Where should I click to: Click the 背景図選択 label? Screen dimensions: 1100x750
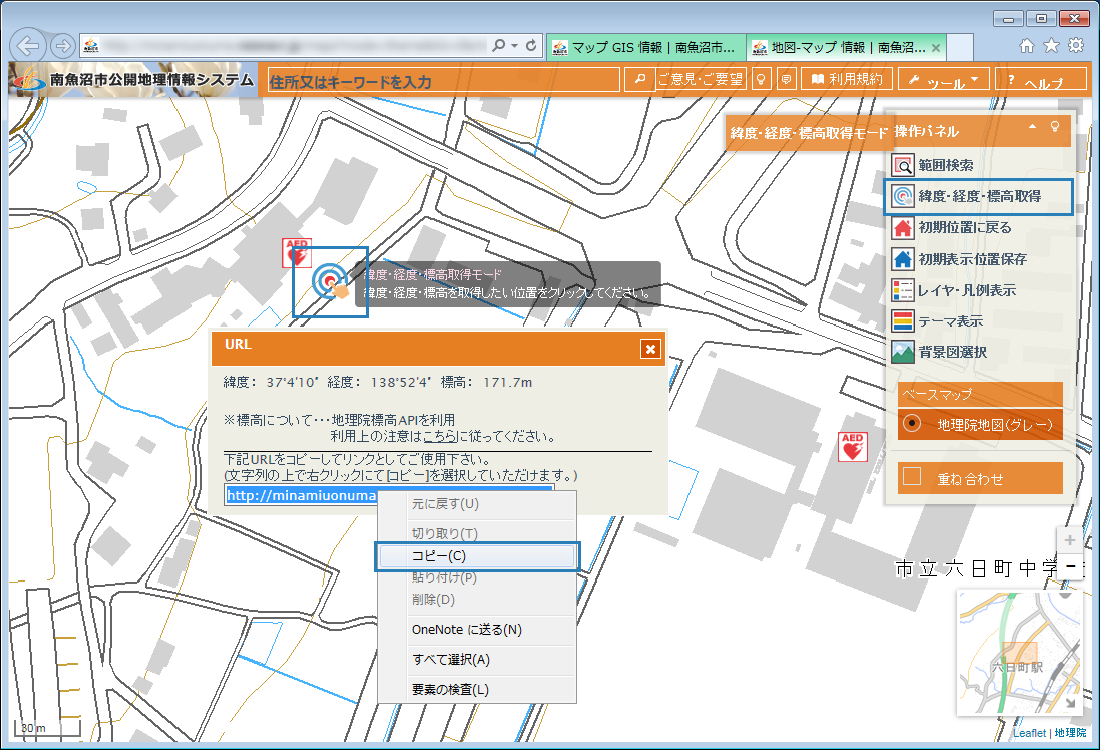click(x=953, y=352)
